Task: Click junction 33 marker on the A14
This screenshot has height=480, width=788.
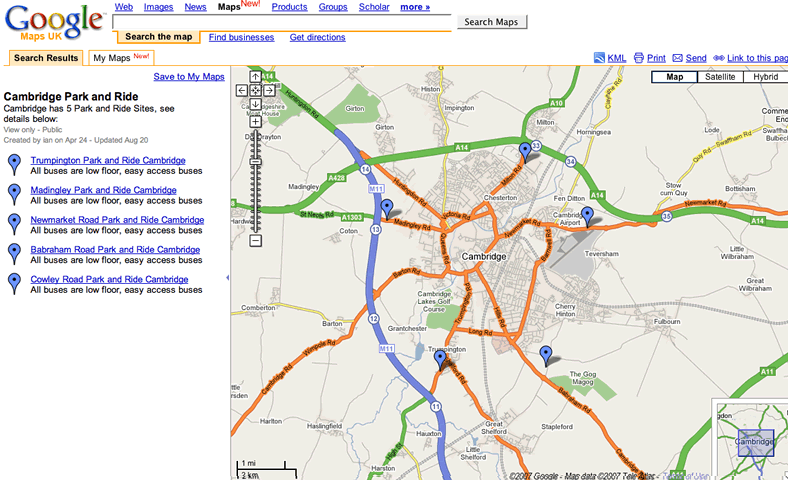Action: (536, 146)
